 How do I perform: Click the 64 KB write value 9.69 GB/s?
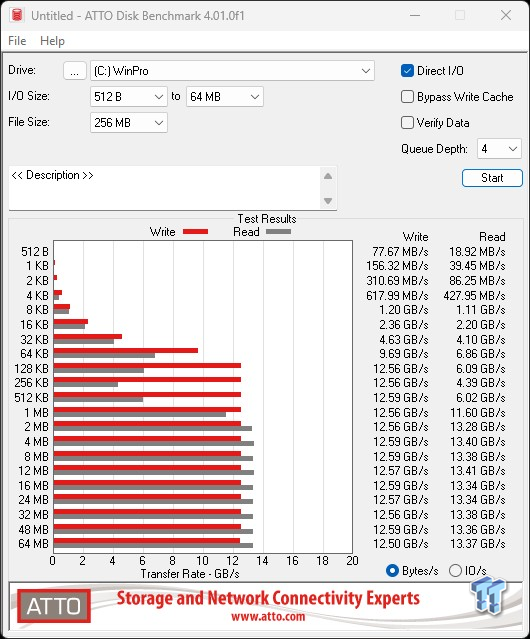(404, 354)
